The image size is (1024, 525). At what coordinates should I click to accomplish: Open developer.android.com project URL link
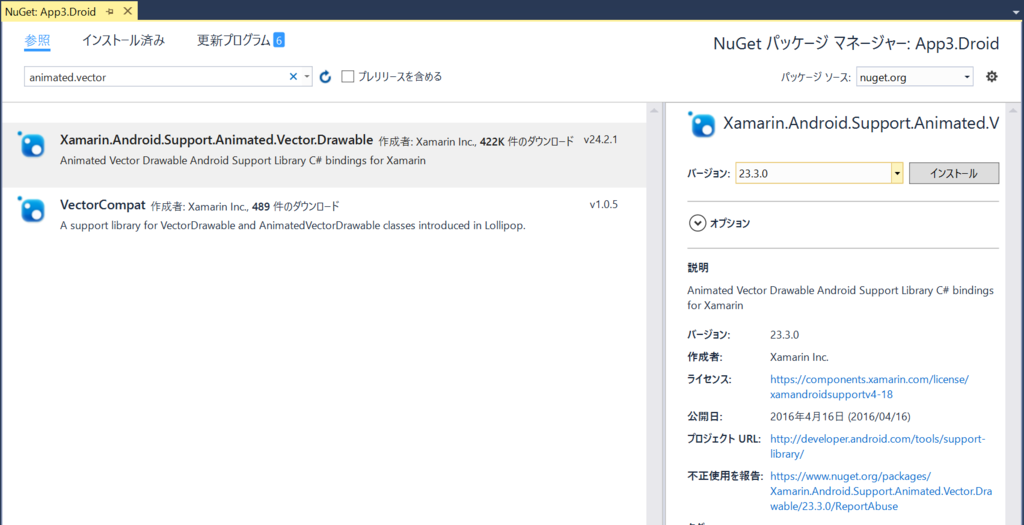coord(878,447)
